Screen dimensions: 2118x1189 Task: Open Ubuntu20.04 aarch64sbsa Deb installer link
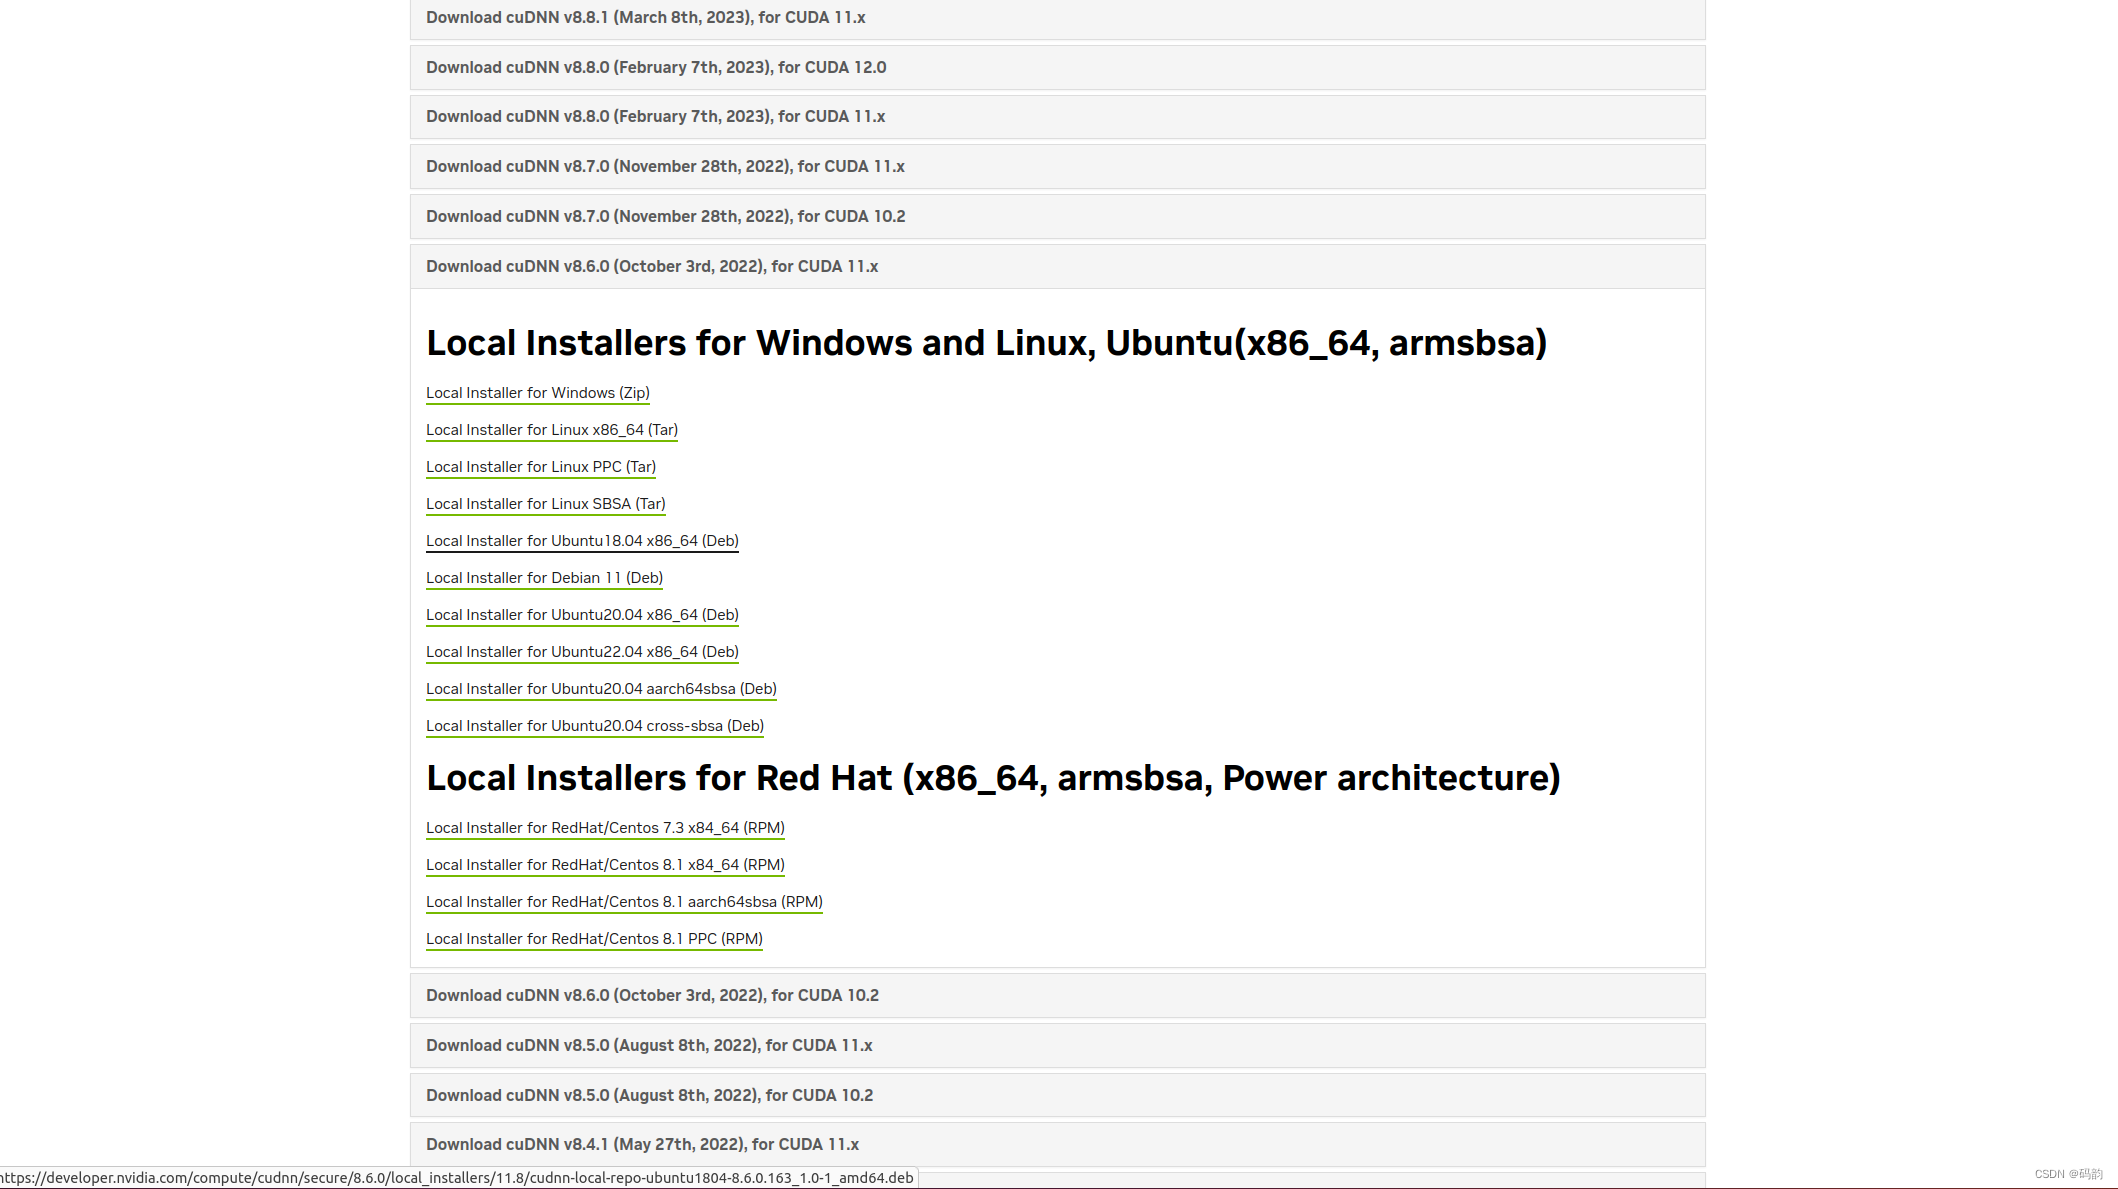point(601,689)
